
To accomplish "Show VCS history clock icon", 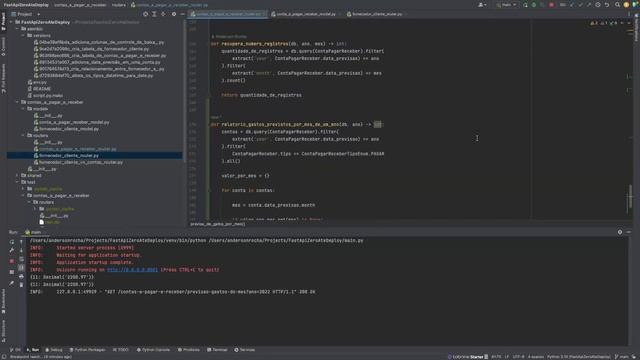I will point(598,5).
